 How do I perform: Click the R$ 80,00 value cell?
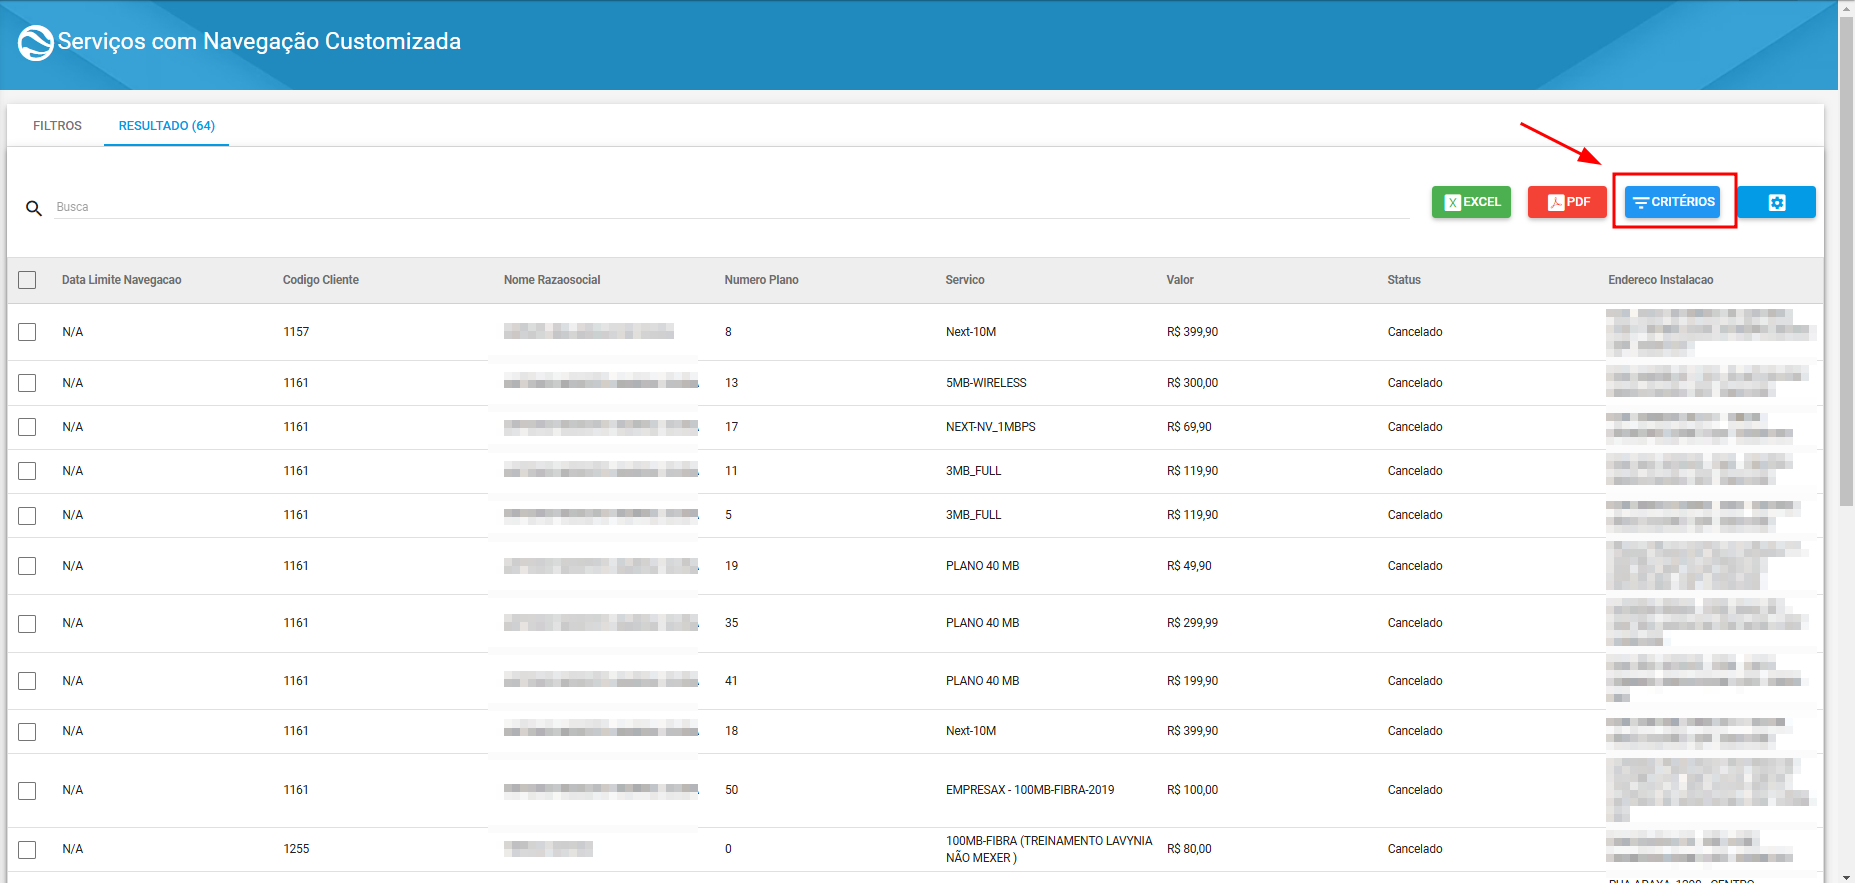tap(1189, 849)
